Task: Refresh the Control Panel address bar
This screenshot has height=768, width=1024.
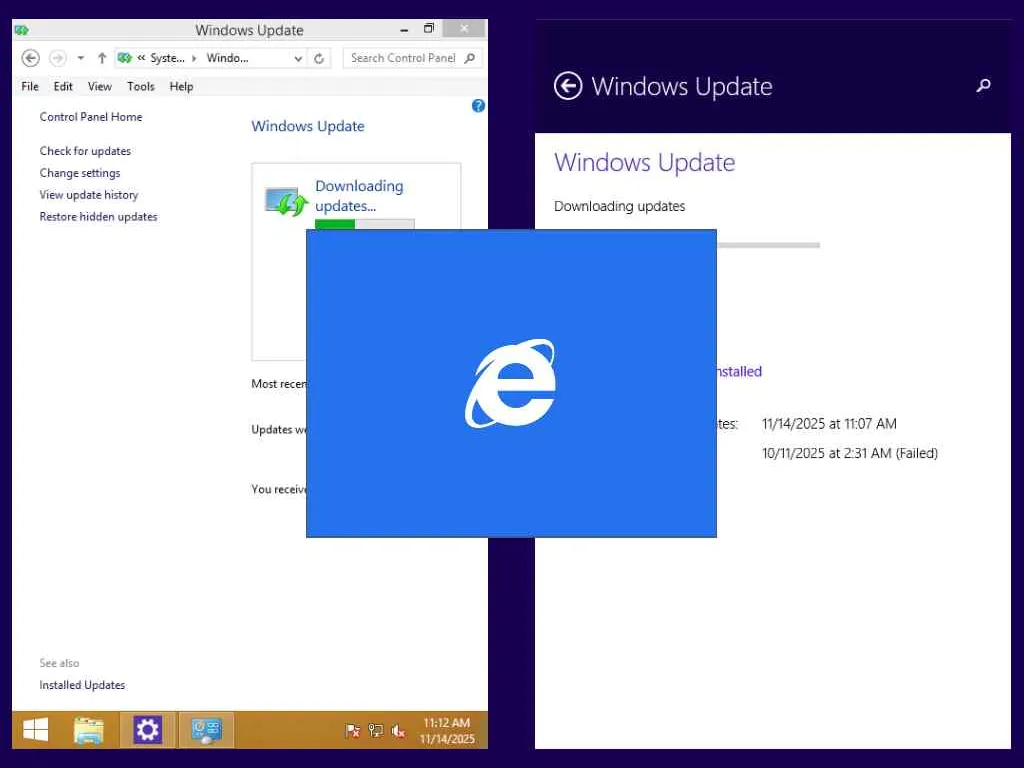Action: pos(319,58)
